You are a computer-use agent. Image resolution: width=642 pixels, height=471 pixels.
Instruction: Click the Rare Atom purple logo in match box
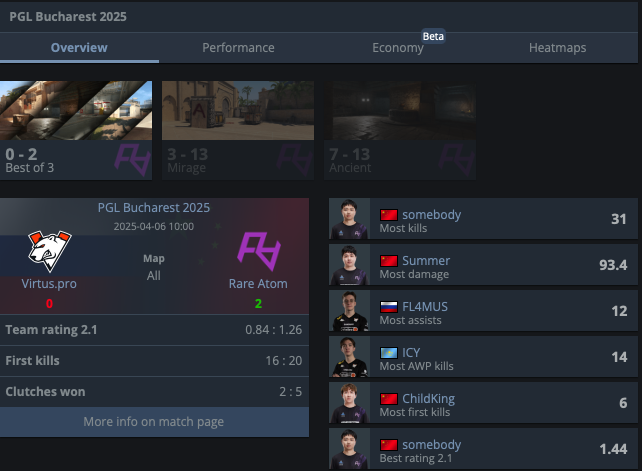(x=259, y=251)
